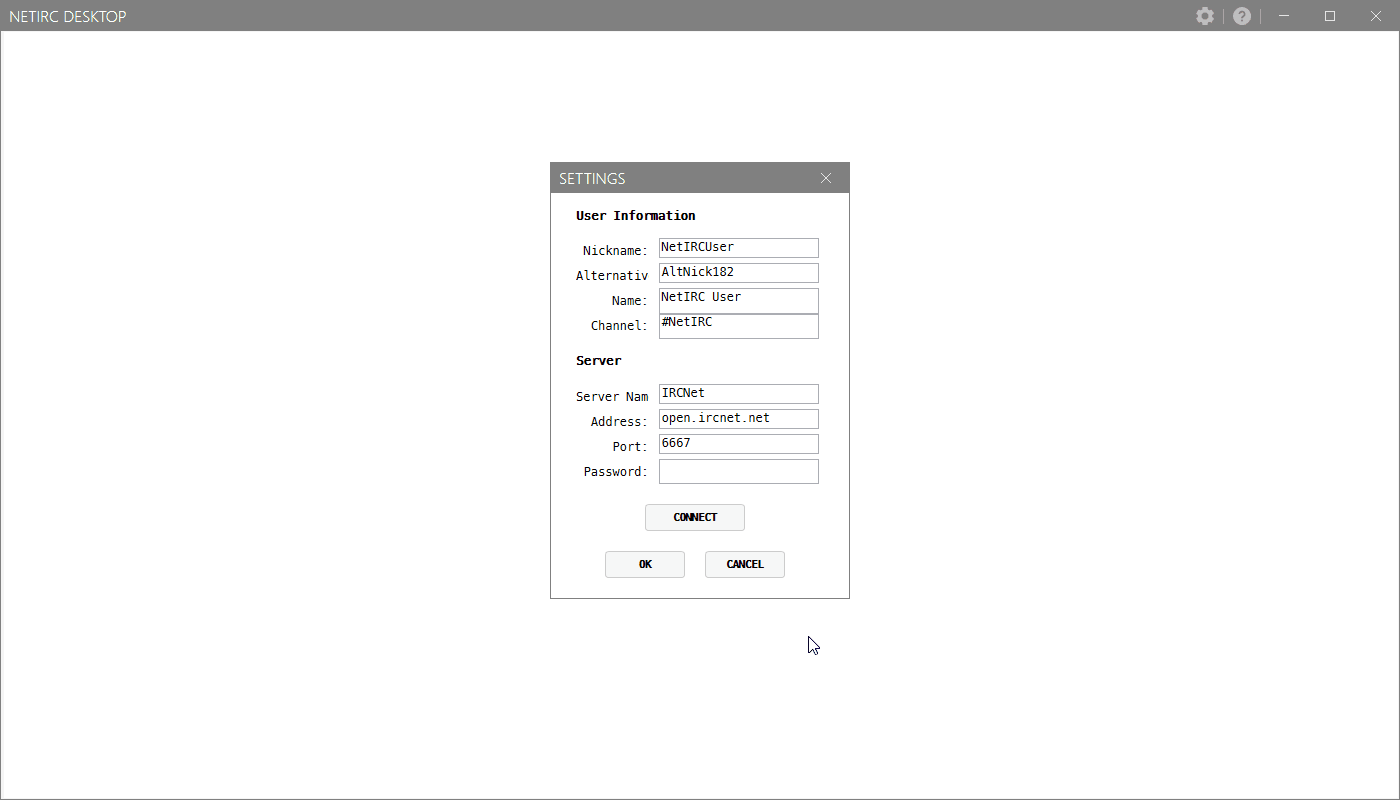Click the Server Name field containing IRCNet

pos(739,394)
